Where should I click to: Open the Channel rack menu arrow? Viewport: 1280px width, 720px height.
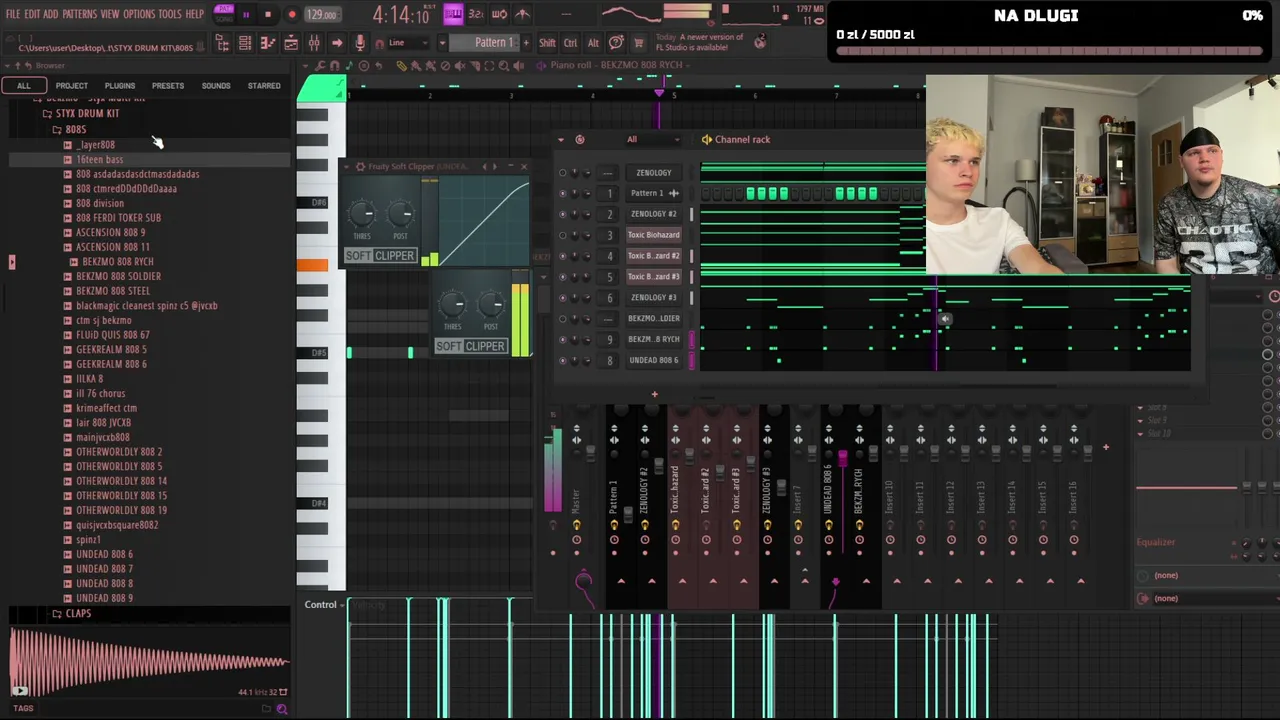[x=561, y=140]
